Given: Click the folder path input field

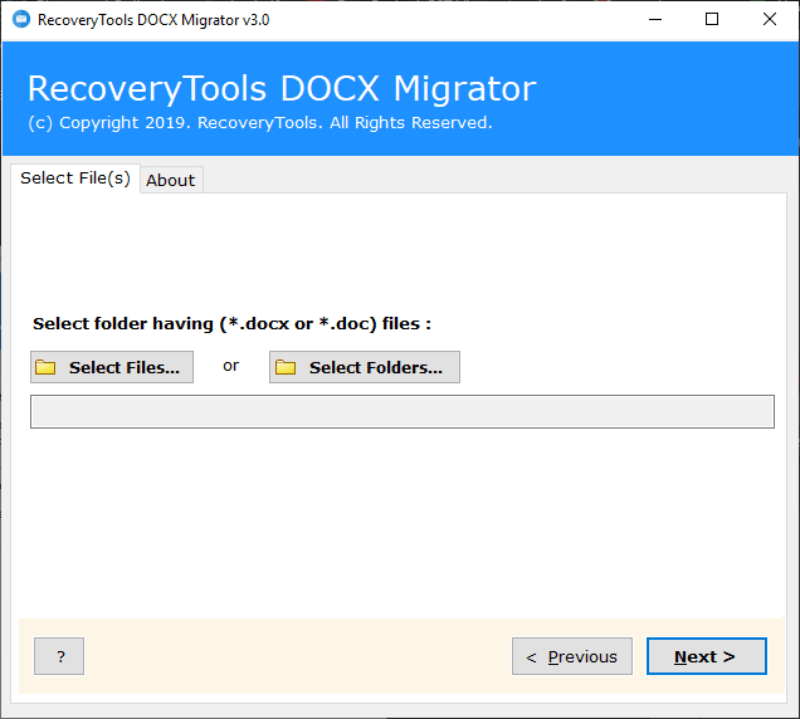Looking at the screenshot, I should pyautogui.click(x=402, y=411).
